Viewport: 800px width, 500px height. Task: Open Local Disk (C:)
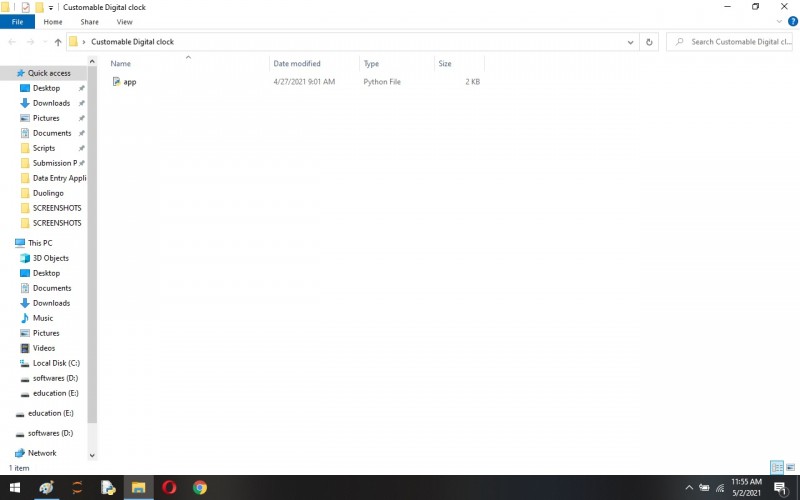(x=56, y=363)
